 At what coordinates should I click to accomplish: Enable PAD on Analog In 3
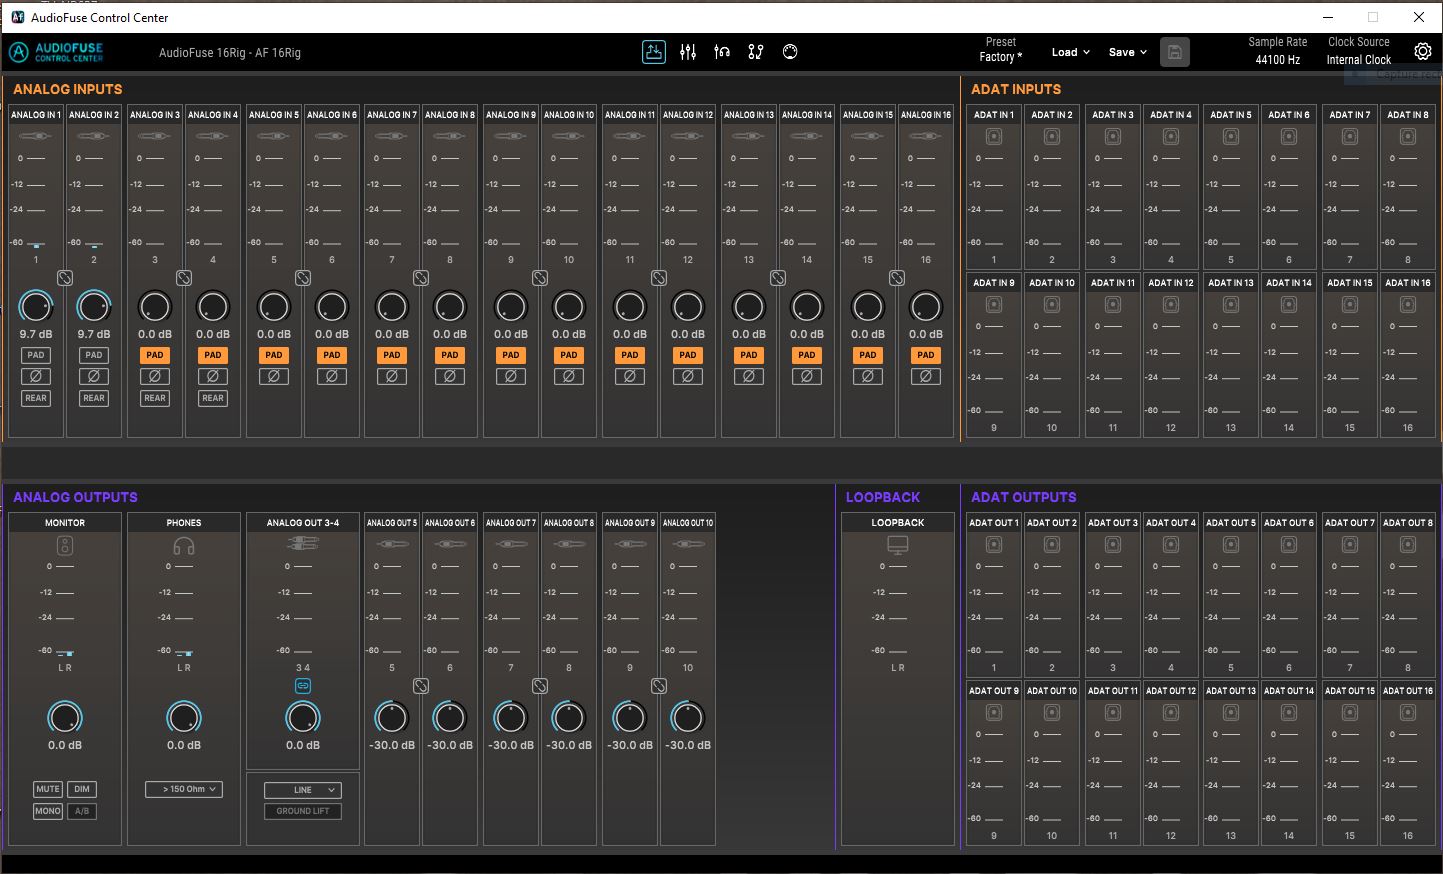[154, 355]
